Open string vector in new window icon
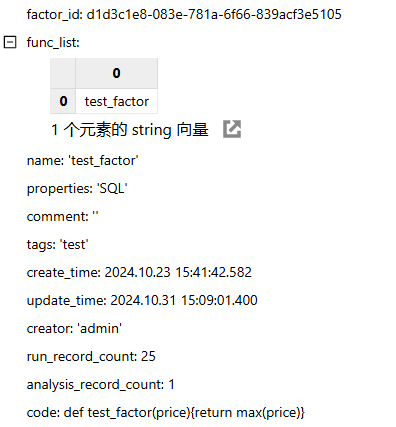The image size is (396, 427). pos(232,129)
